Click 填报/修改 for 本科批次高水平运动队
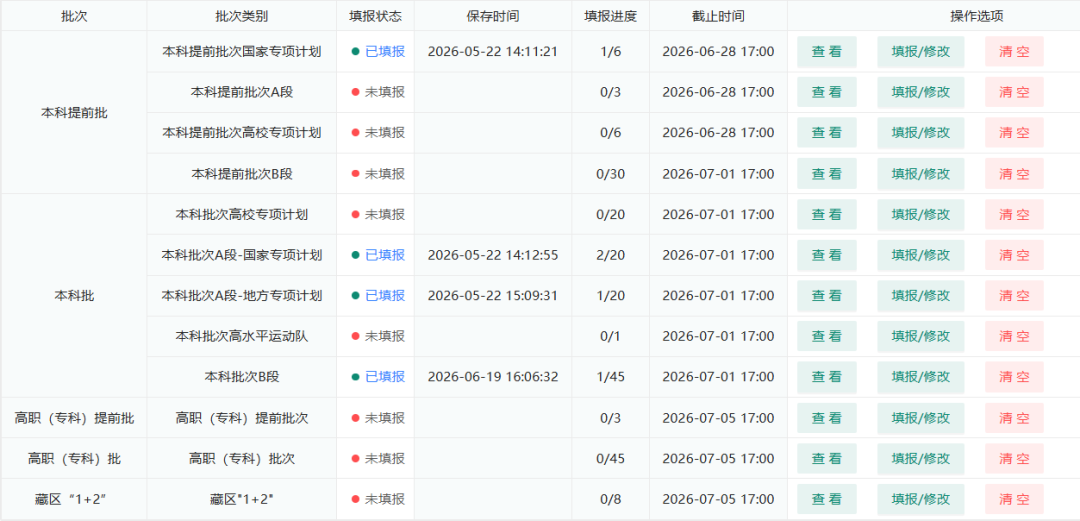The image size is (1080, 521). (920, 336)
